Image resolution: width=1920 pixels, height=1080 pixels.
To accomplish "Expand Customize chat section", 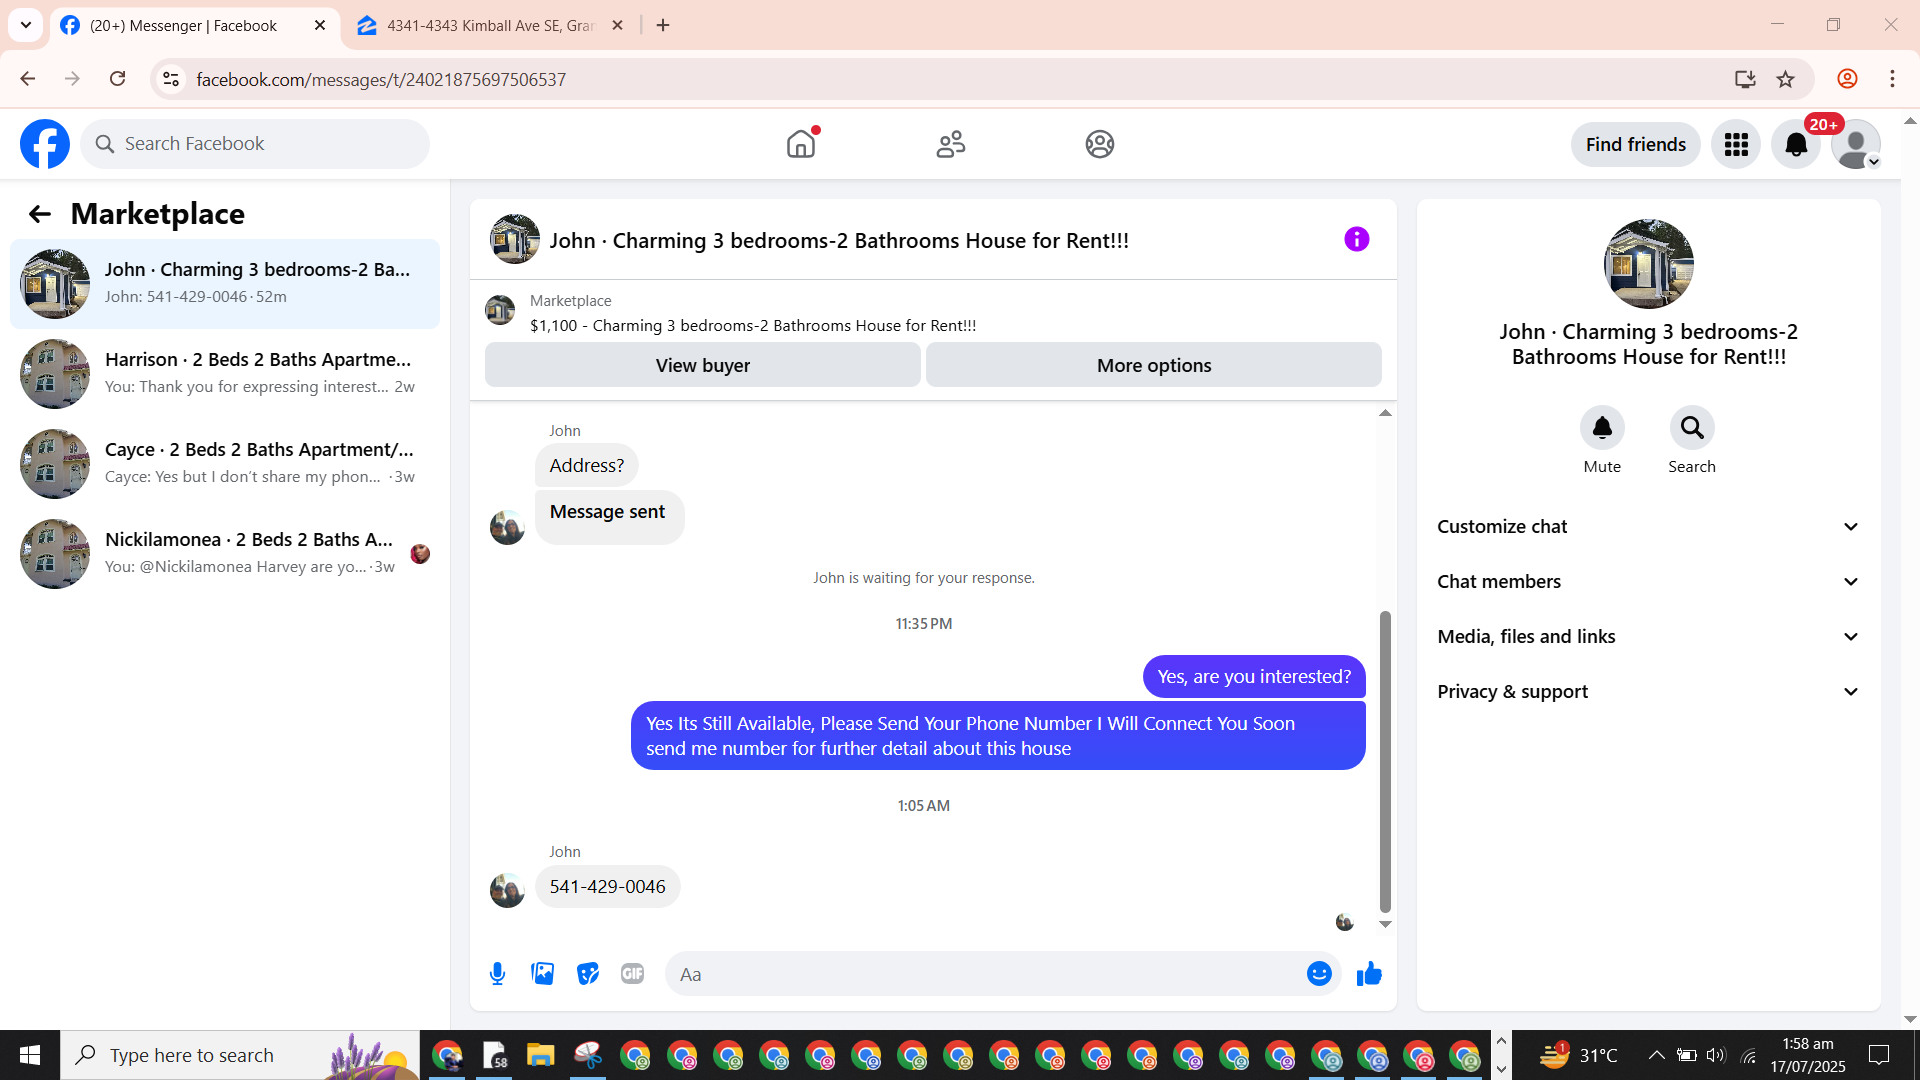I will 1648,527.
